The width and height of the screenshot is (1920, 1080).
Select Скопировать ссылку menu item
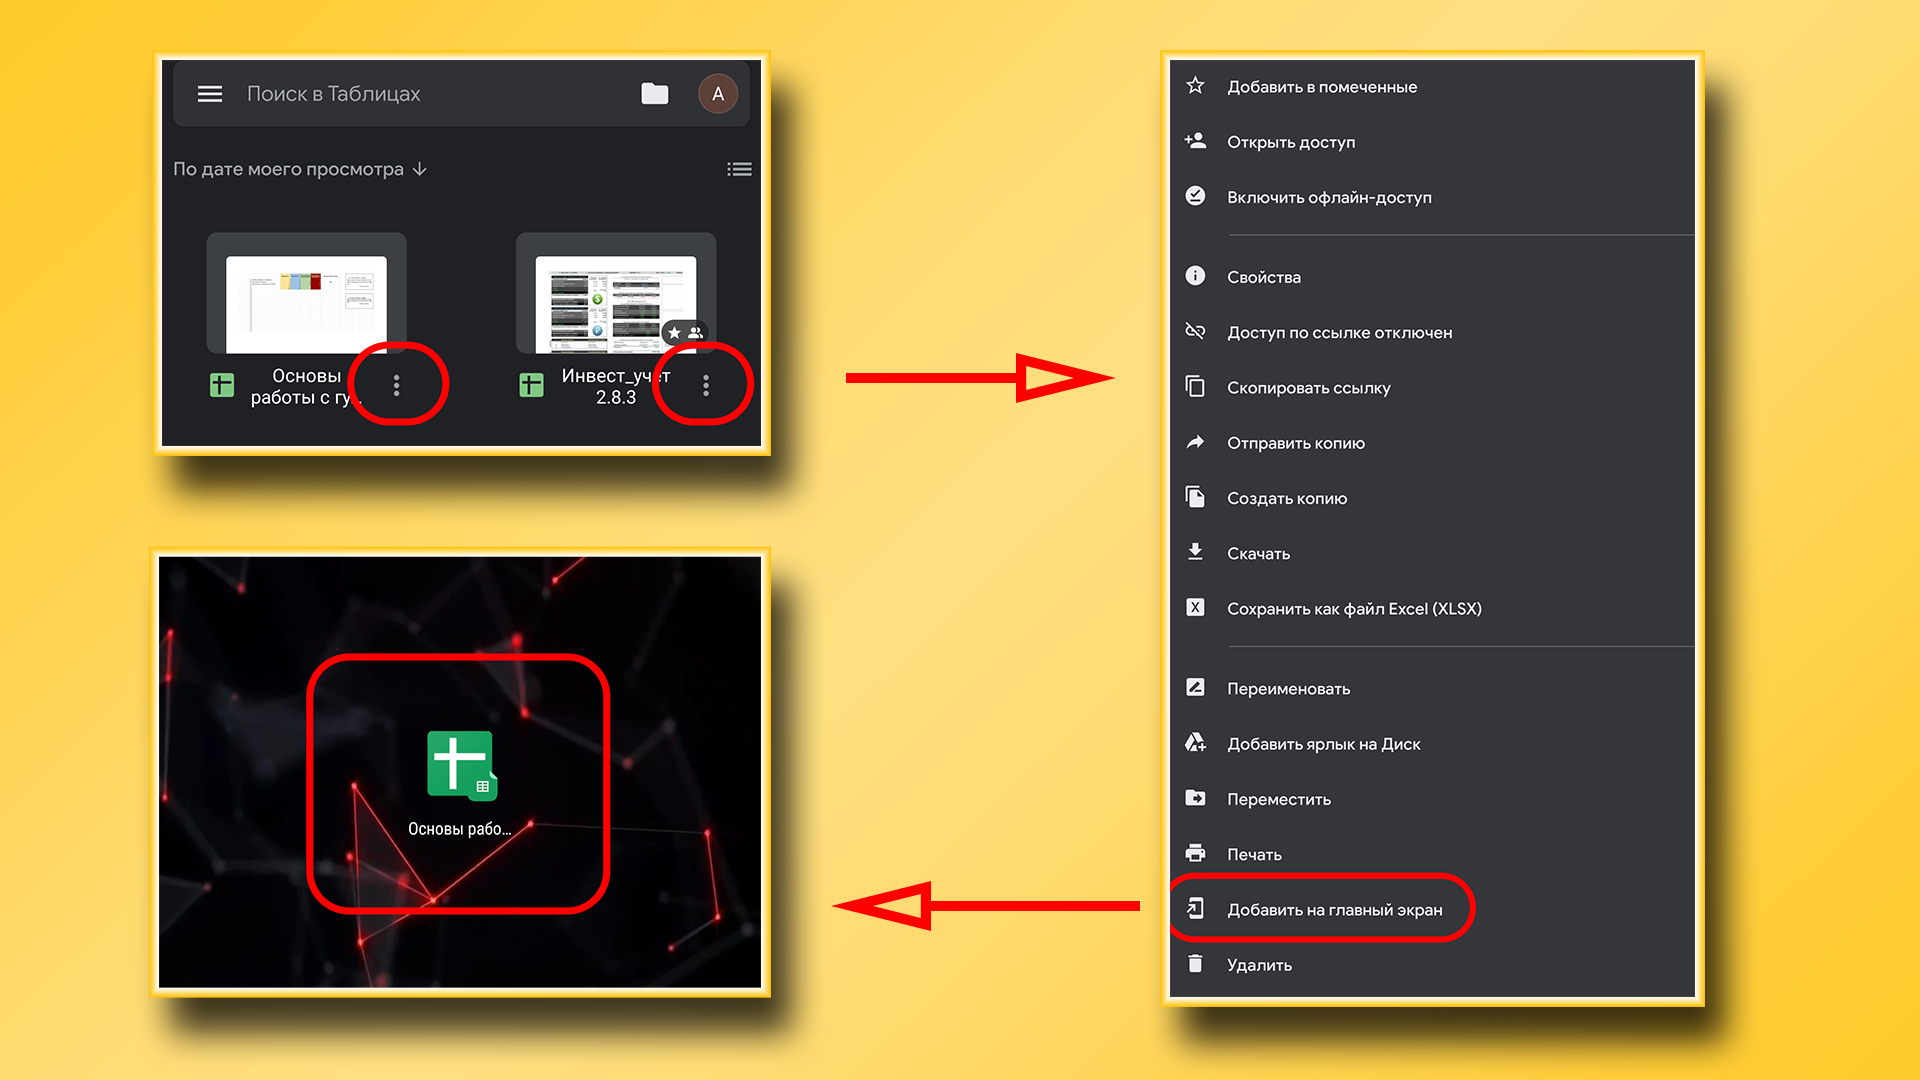click(x=1432, y=388)
